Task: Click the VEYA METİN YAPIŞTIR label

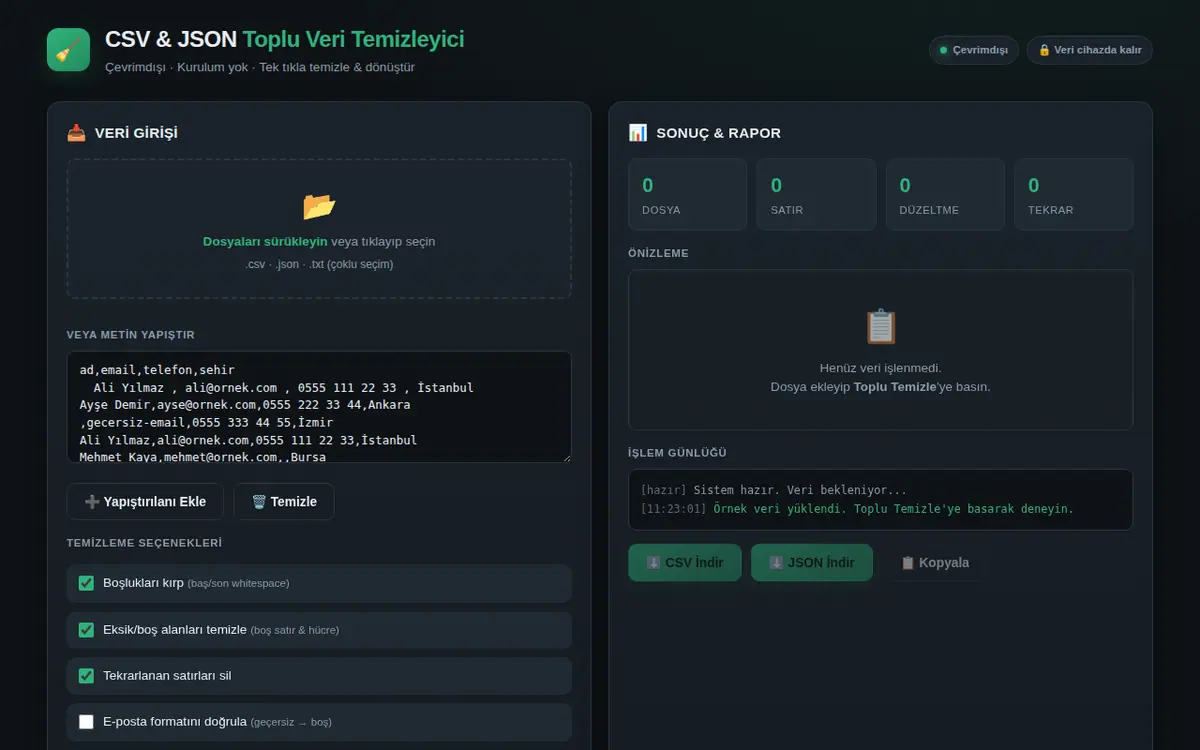Action: tap(131, 335)
